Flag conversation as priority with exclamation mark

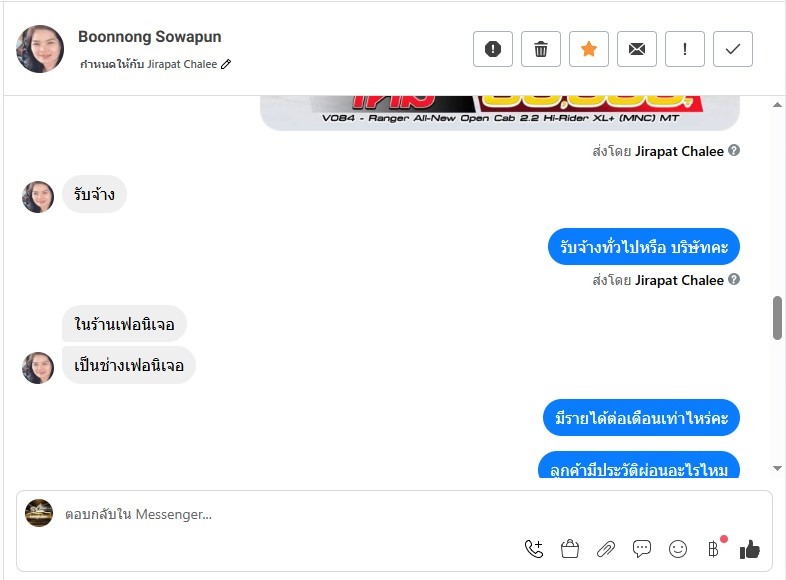click(x=685, y=49)
